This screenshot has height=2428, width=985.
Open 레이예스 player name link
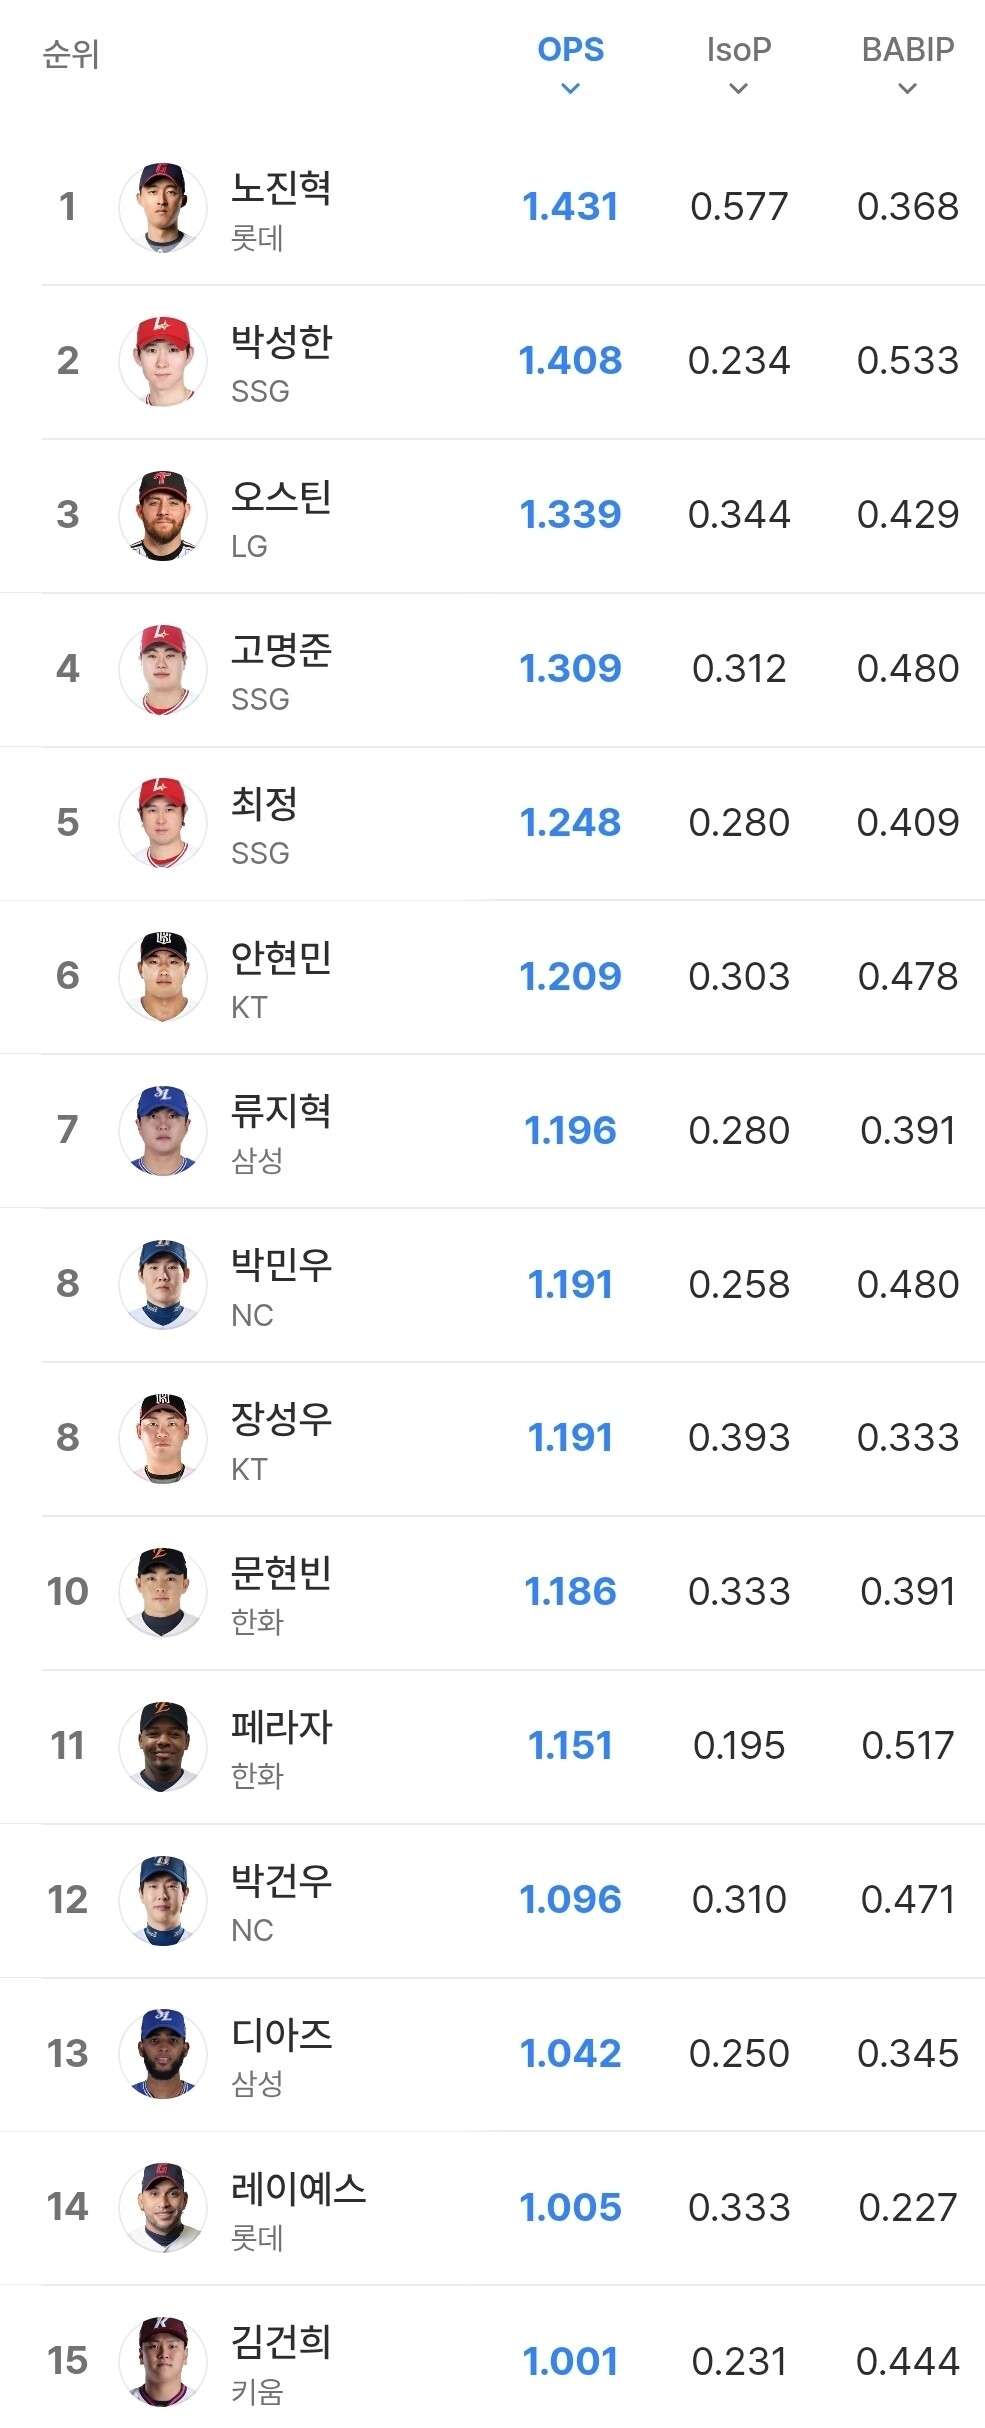click(x=298, y=2189)
